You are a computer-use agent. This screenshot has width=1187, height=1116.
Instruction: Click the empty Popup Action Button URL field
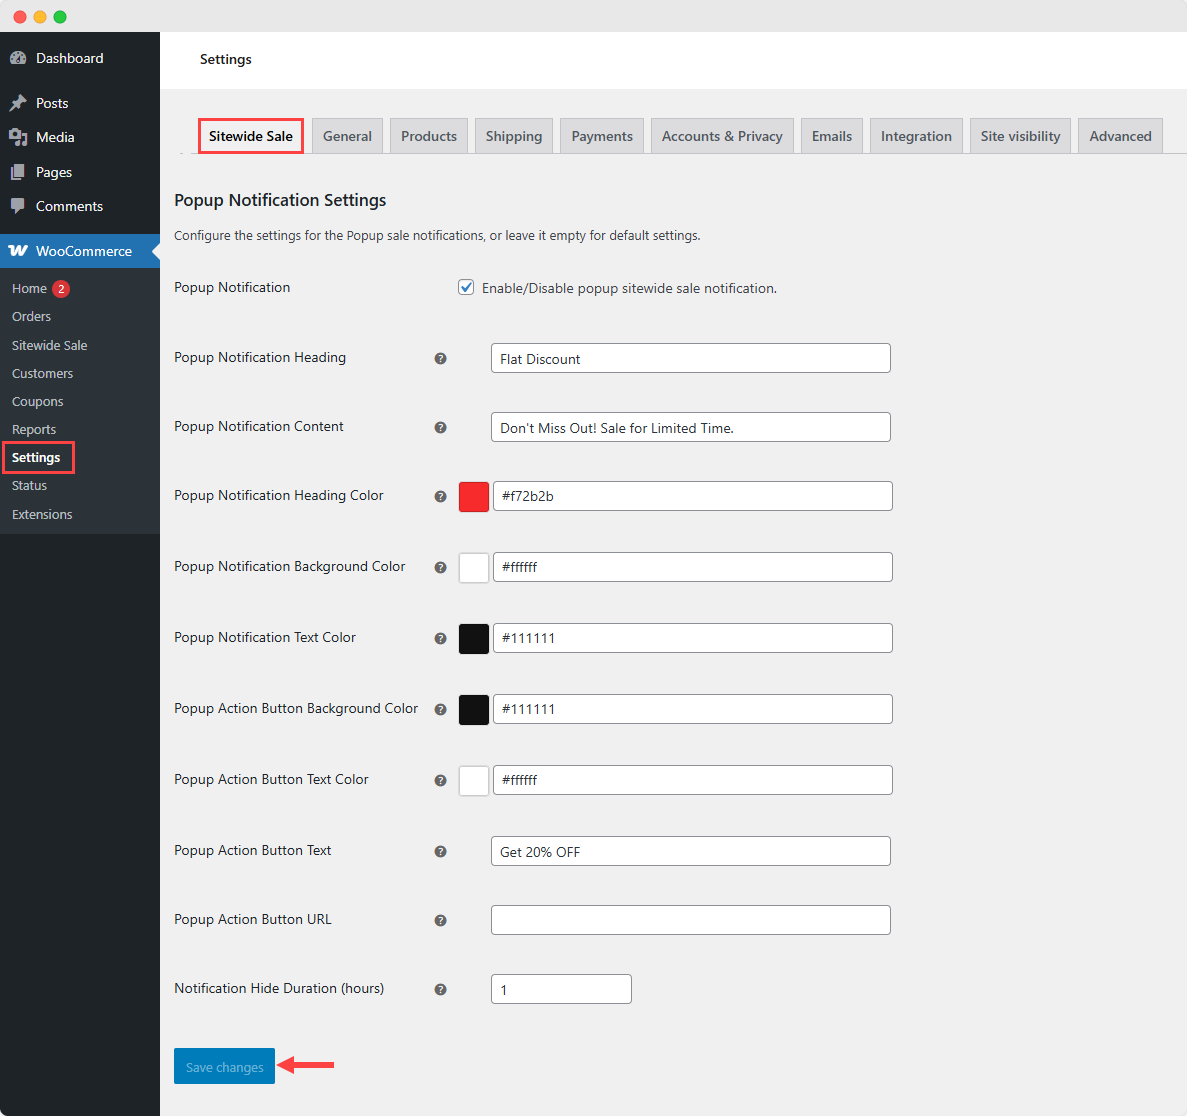(690, 920)
